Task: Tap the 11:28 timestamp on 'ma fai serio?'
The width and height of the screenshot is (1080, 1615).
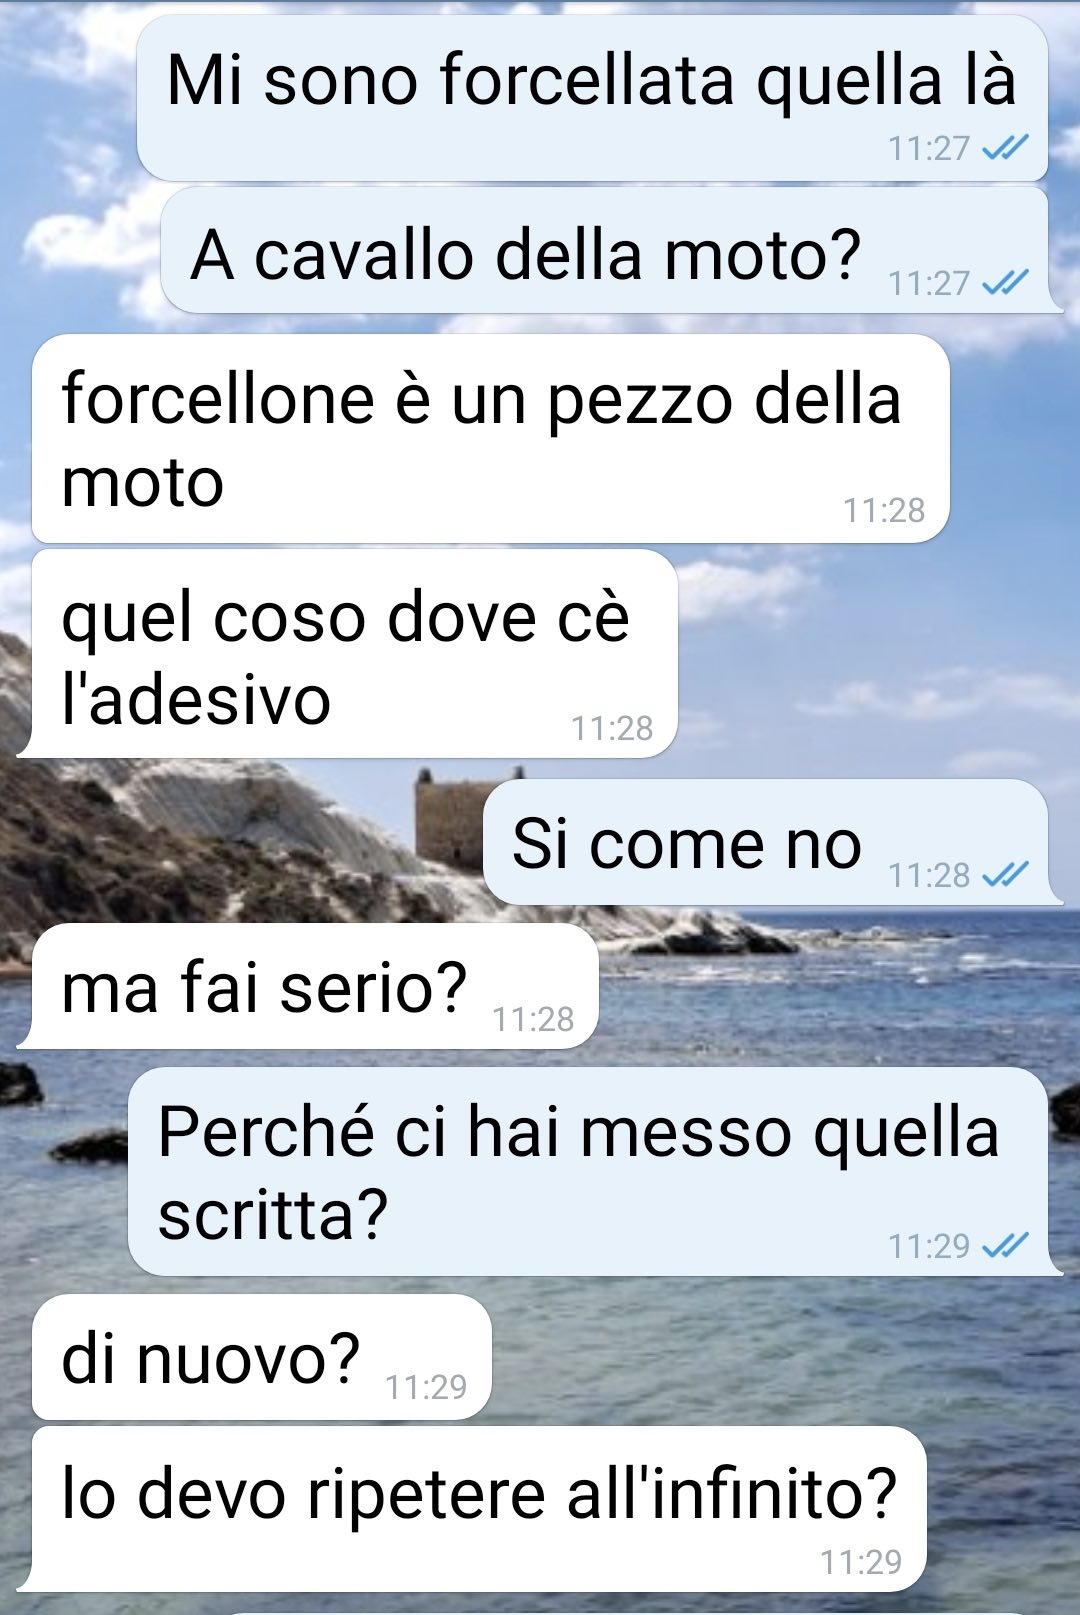Action: [533, 1019]
